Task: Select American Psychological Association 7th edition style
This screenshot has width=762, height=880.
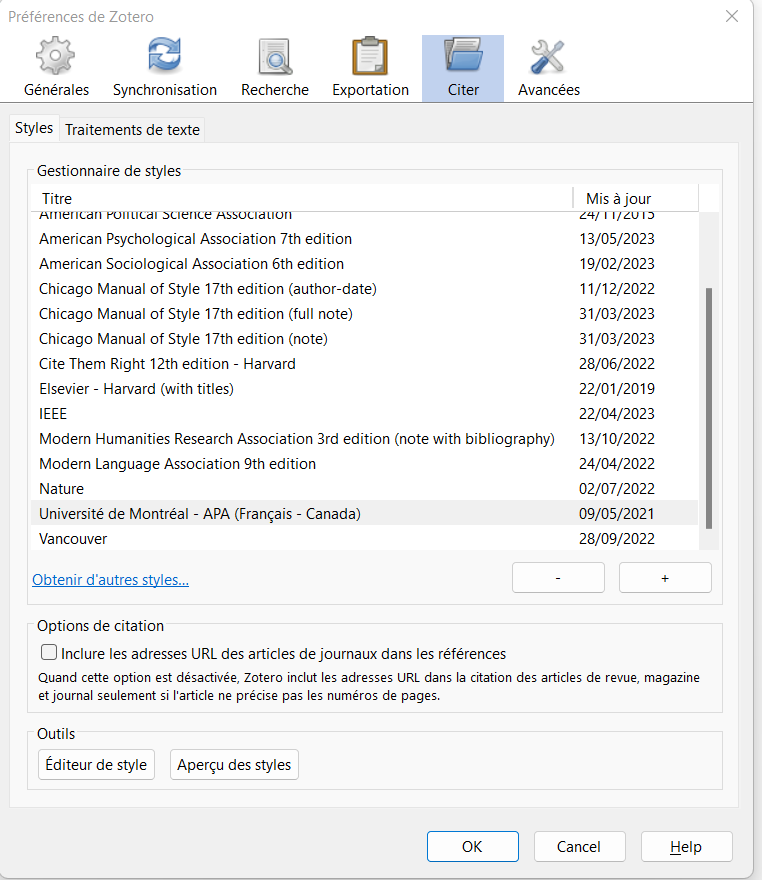Action: tap(365, 239)
